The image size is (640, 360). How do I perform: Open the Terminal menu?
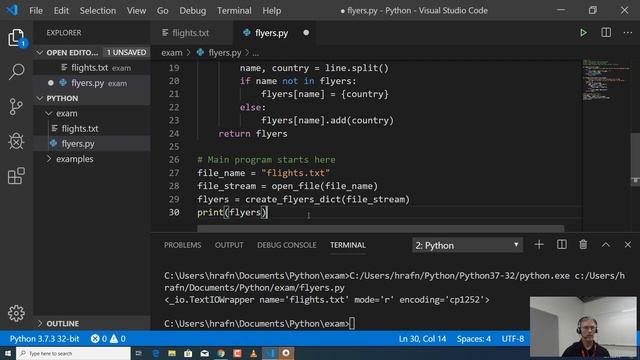click(234, 10)
